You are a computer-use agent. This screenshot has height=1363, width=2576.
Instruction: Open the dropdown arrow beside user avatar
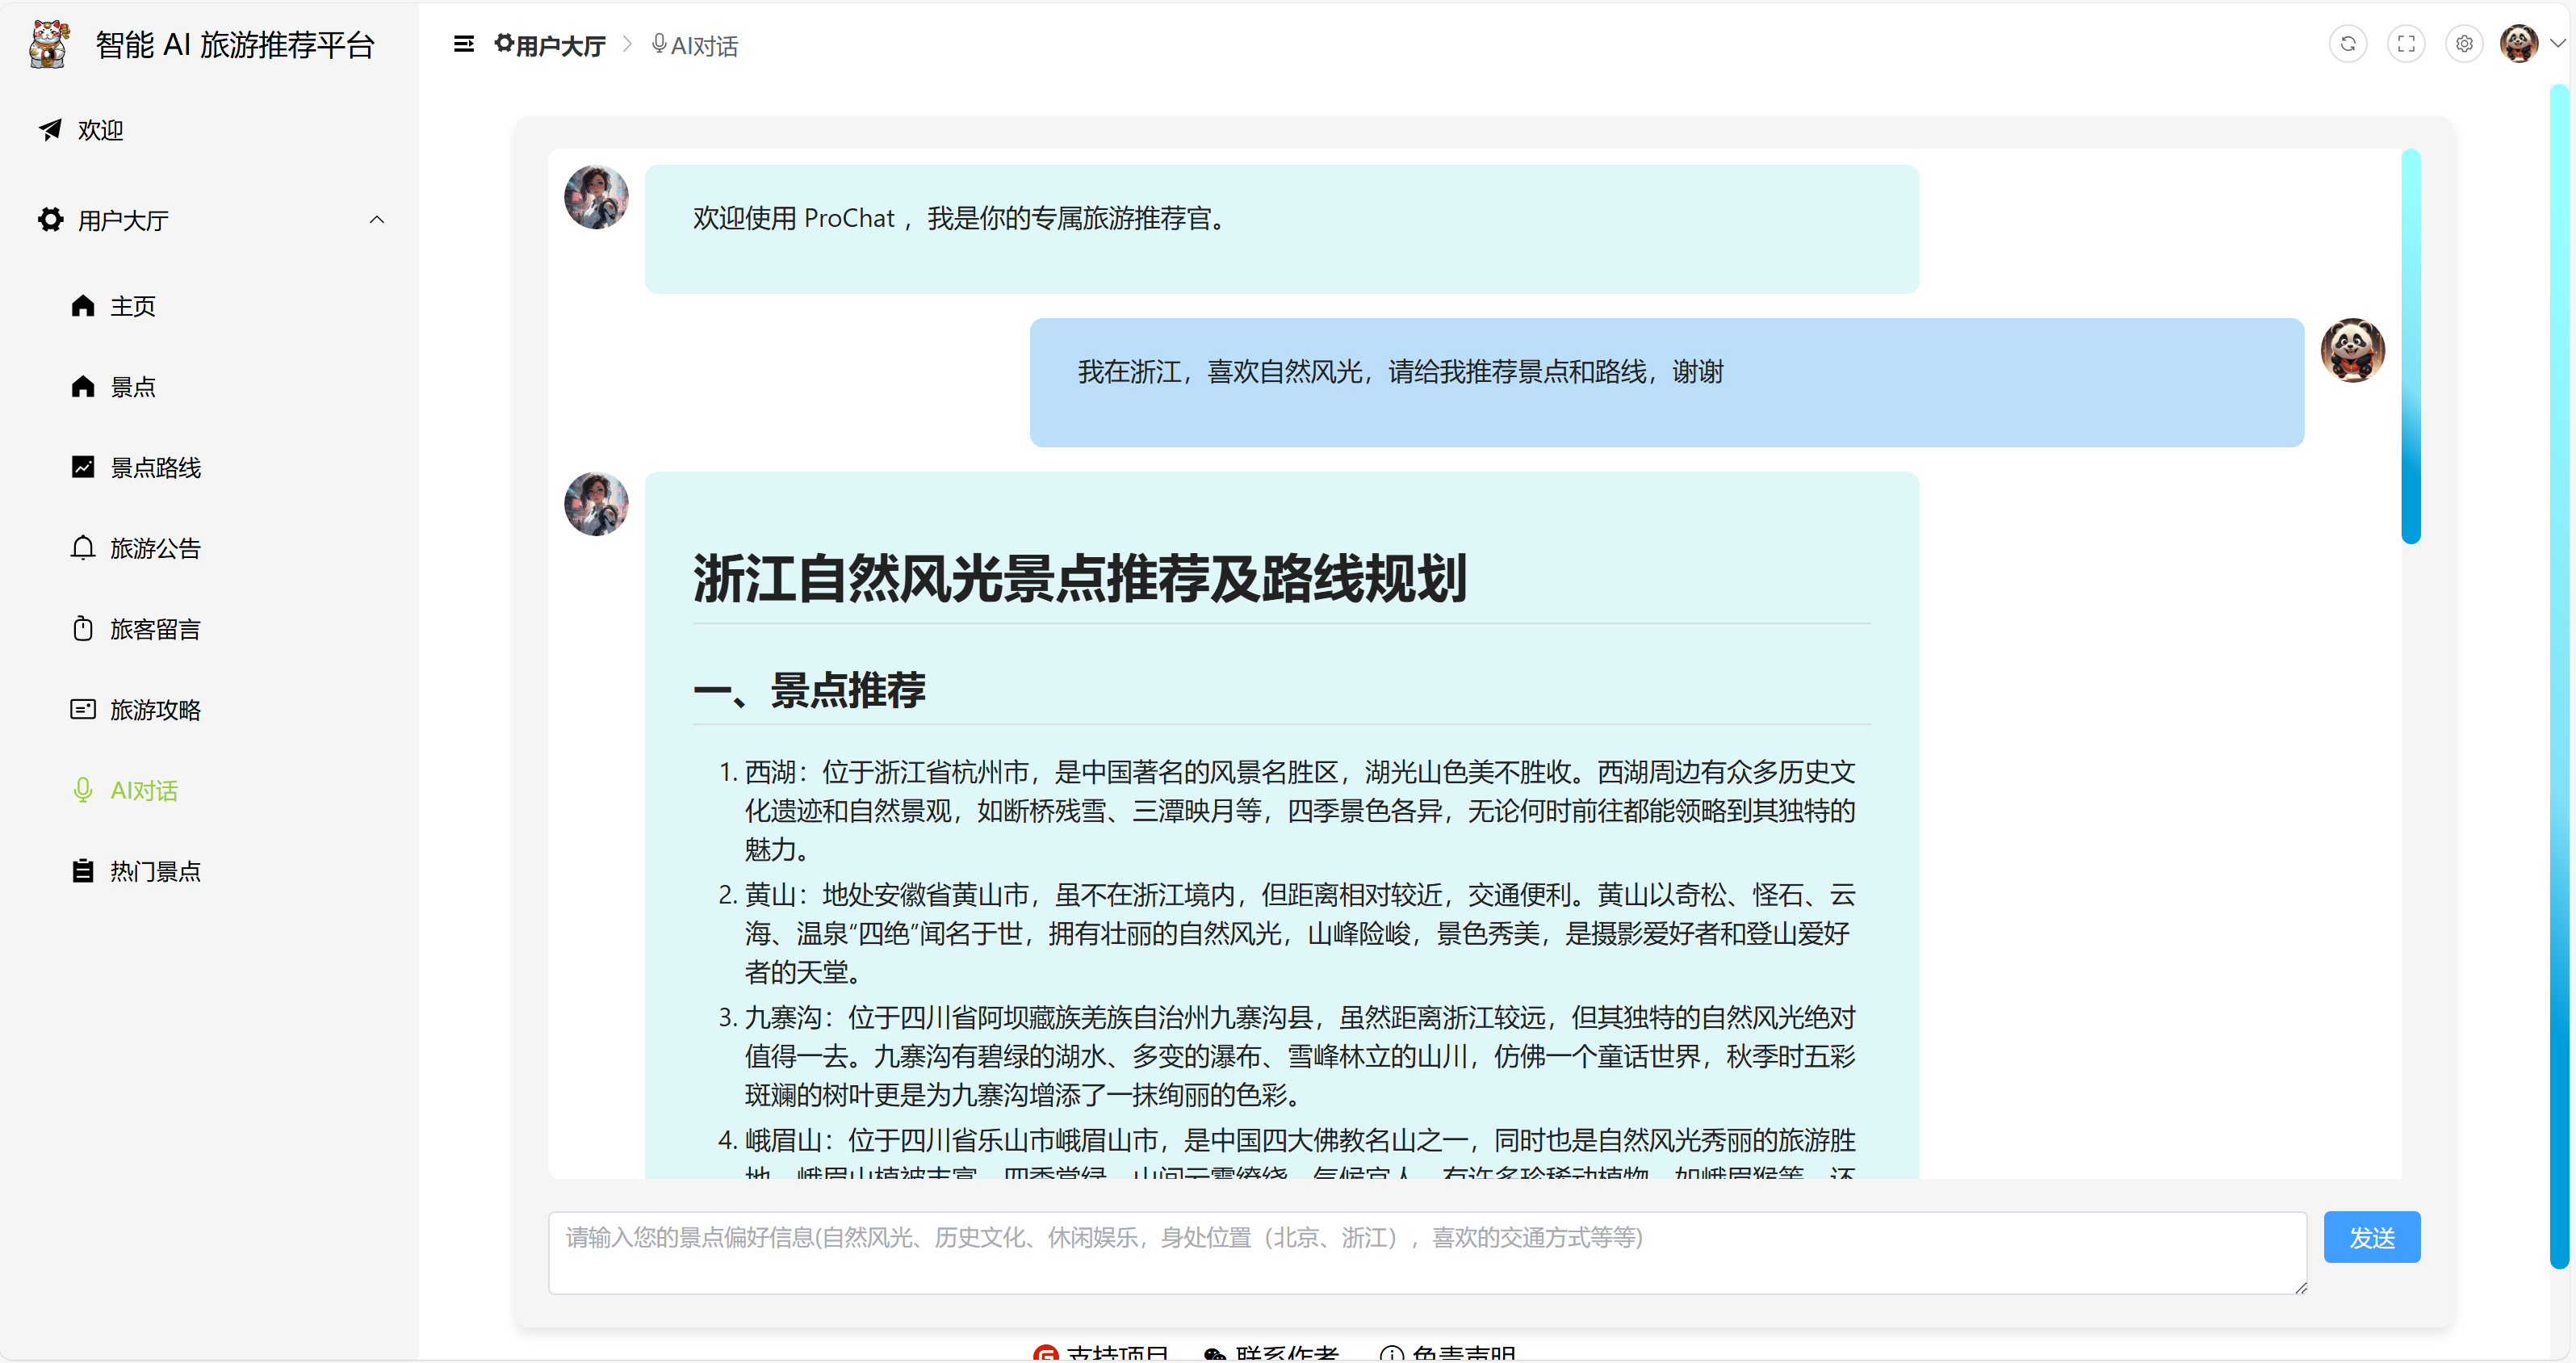tap(2557, 44)
